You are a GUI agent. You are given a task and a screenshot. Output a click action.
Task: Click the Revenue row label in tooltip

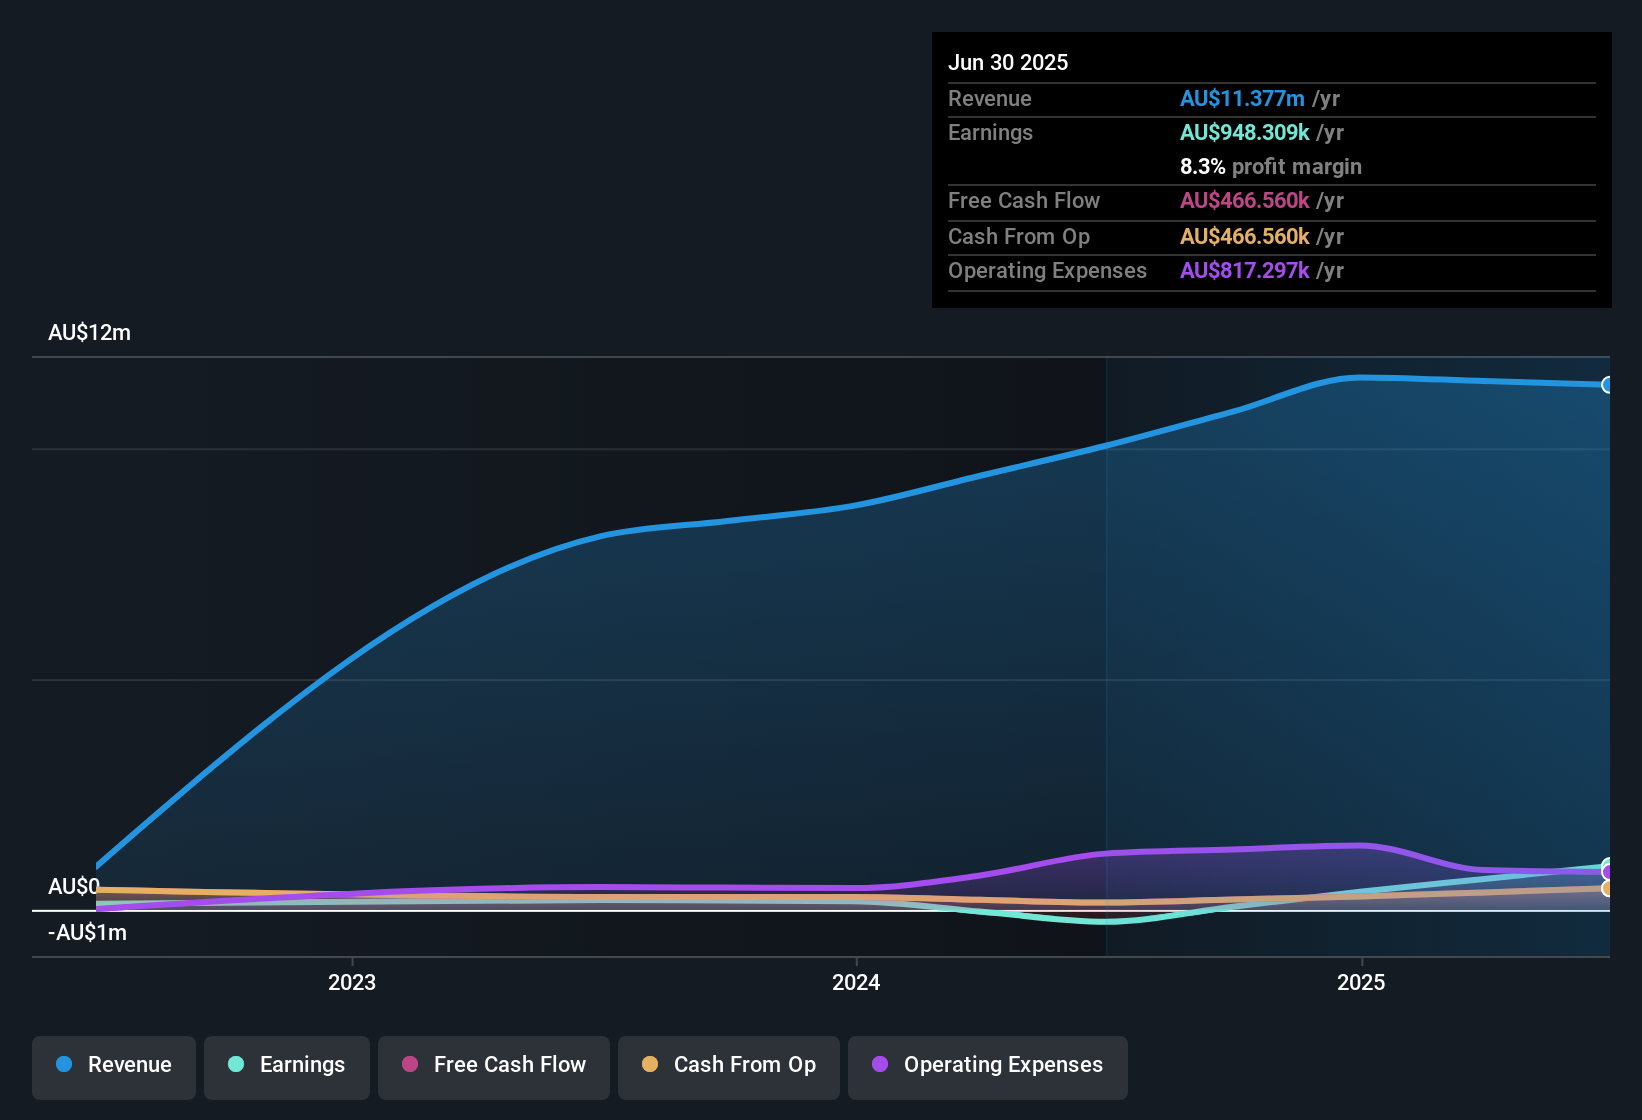990,98
